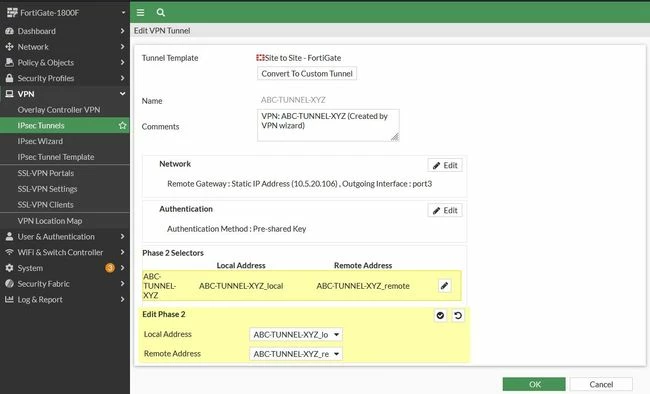Click the Security Profiles lock icon

9,78
